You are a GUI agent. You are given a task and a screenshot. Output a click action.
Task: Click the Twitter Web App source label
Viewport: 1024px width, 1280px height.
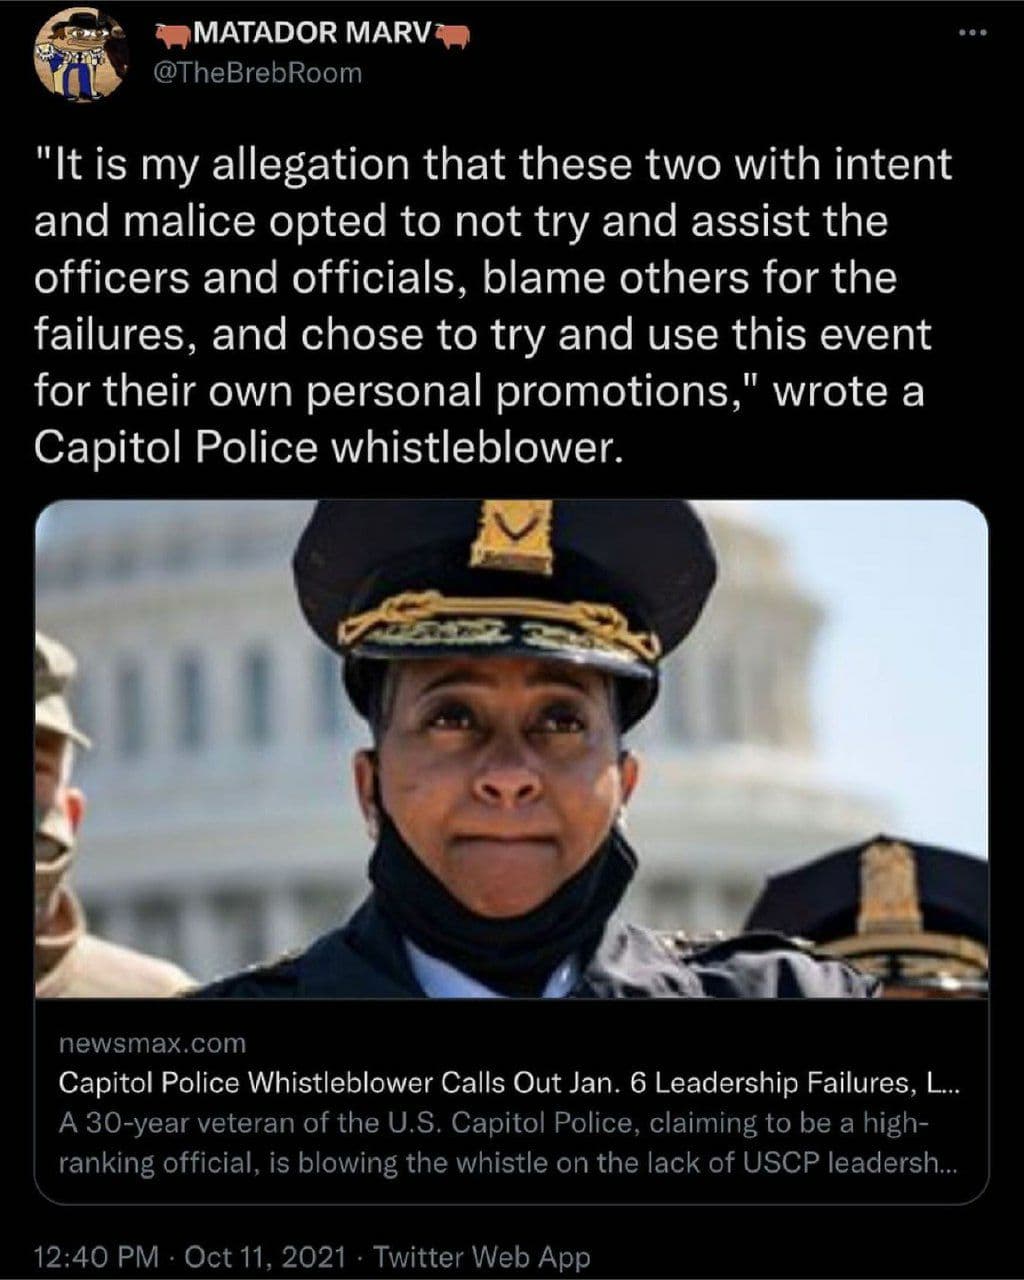482,1256
